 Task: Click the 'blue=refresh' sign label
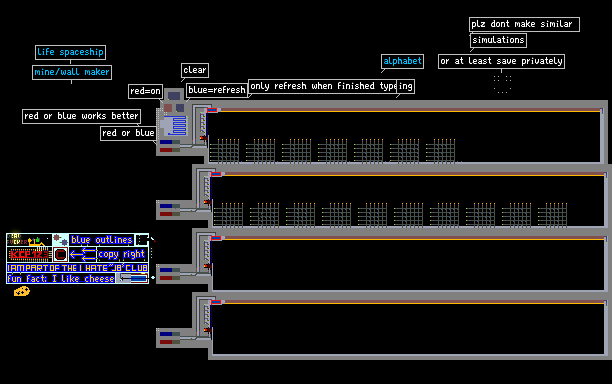[217, 90]
